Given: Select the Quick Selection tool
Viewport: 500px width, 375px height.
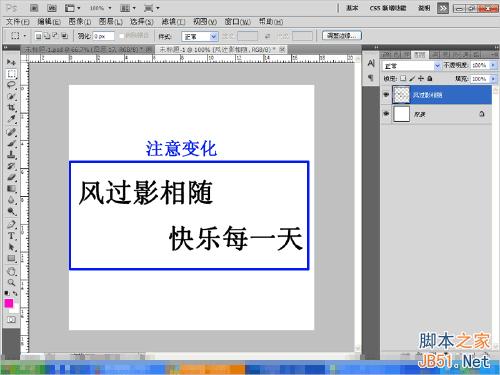Looking at the screenshot, I should 11,96.
